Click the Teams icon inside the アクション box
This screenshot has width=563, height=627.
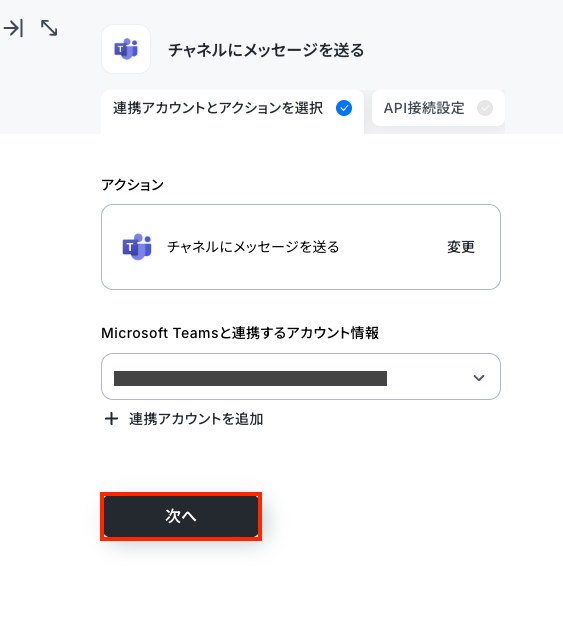point(137,247)
